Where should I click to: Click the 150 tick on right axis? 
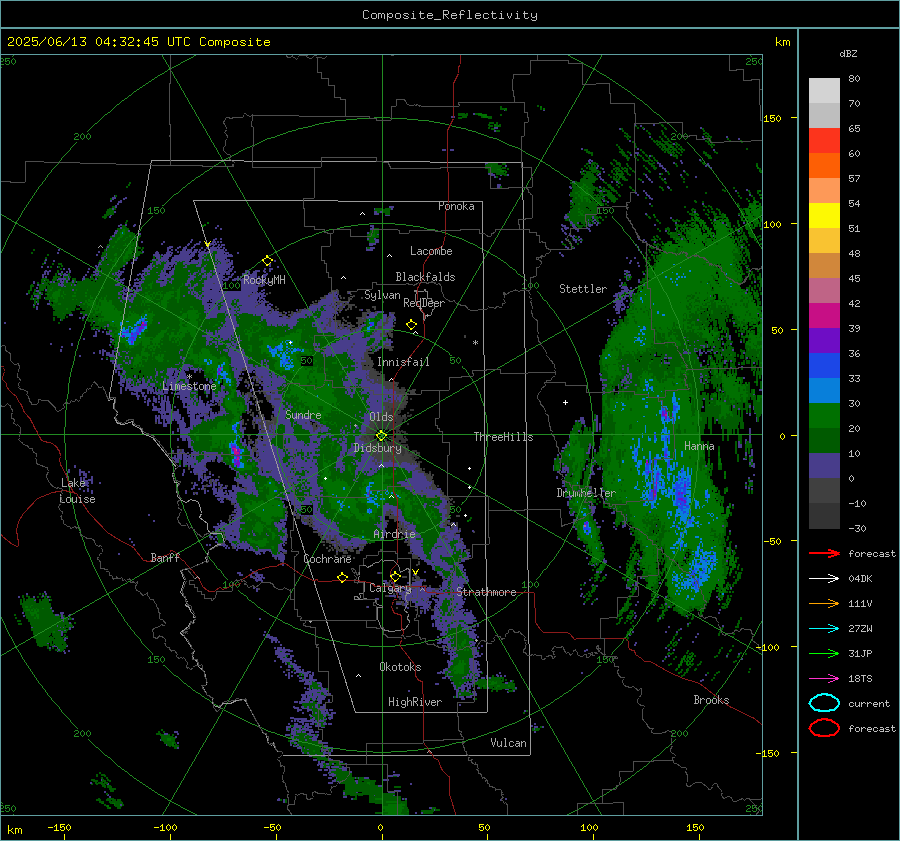pos(773,118)
